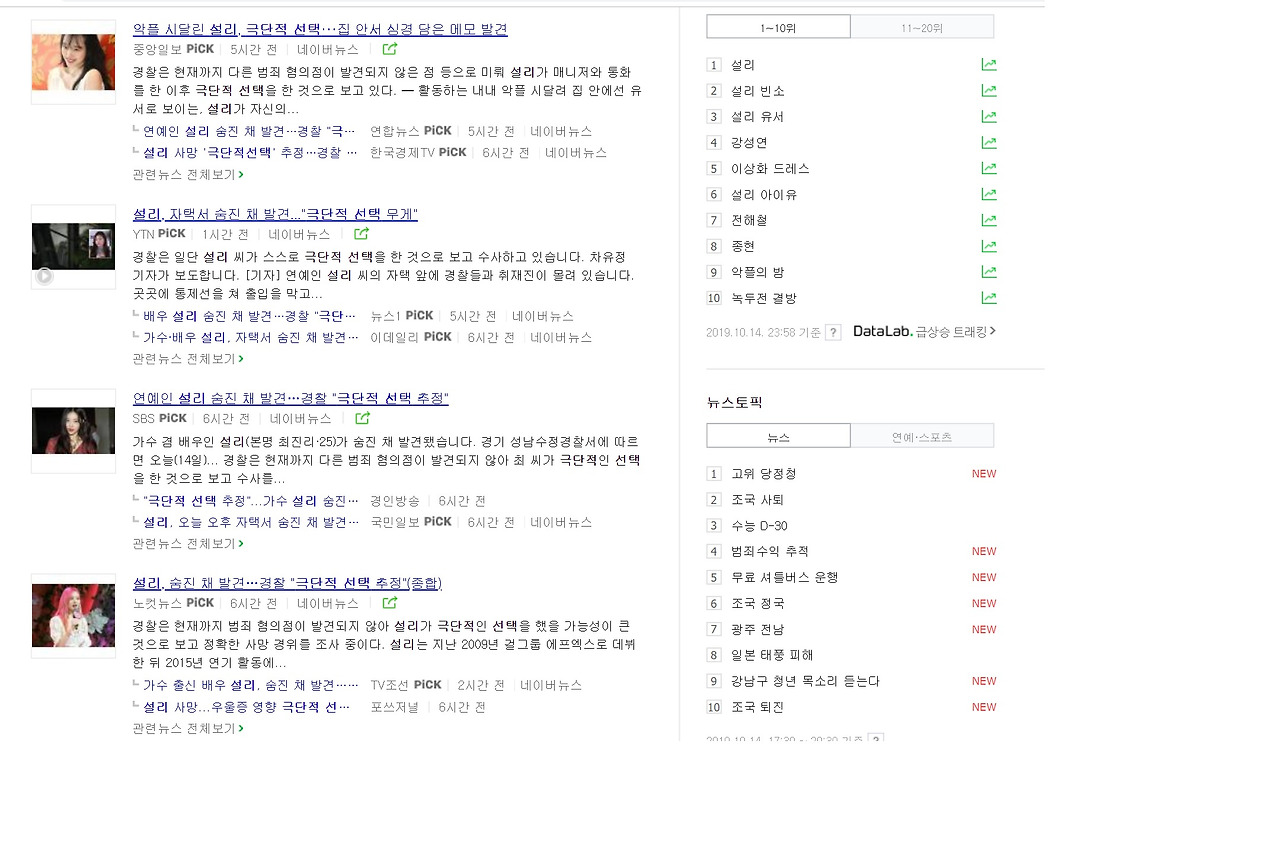Image resolution: width=1280 pixels, height=853 pixels.
Task: Open the 무료 셔틀버스 운행 news topic
Action: pyautogui.click(x=785, y=577)
